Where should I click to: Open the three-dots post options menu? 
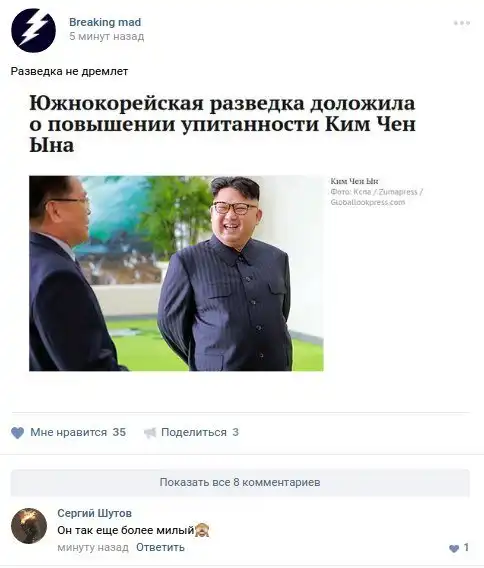tap(462, 23)
